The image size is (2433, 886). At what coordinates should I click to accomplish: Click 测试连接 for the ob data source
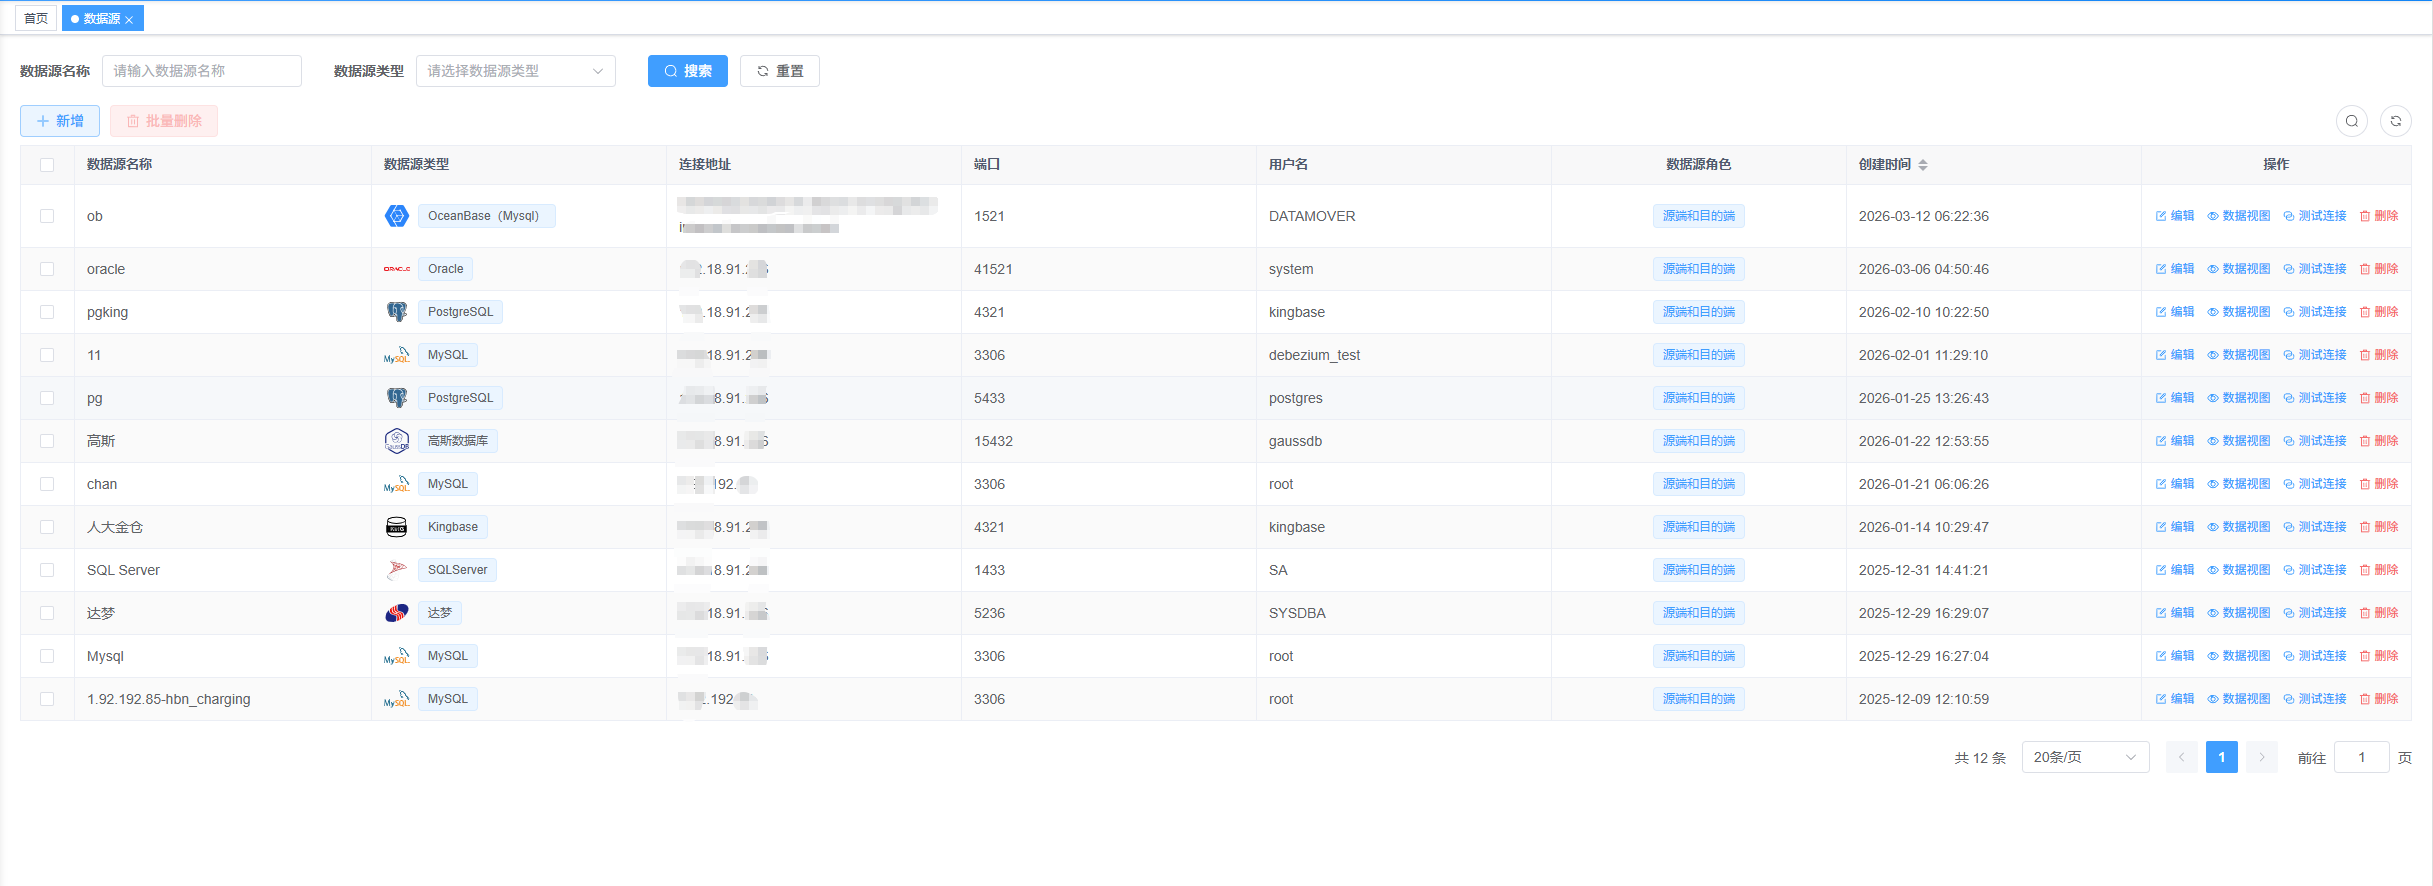[2314, 216]
